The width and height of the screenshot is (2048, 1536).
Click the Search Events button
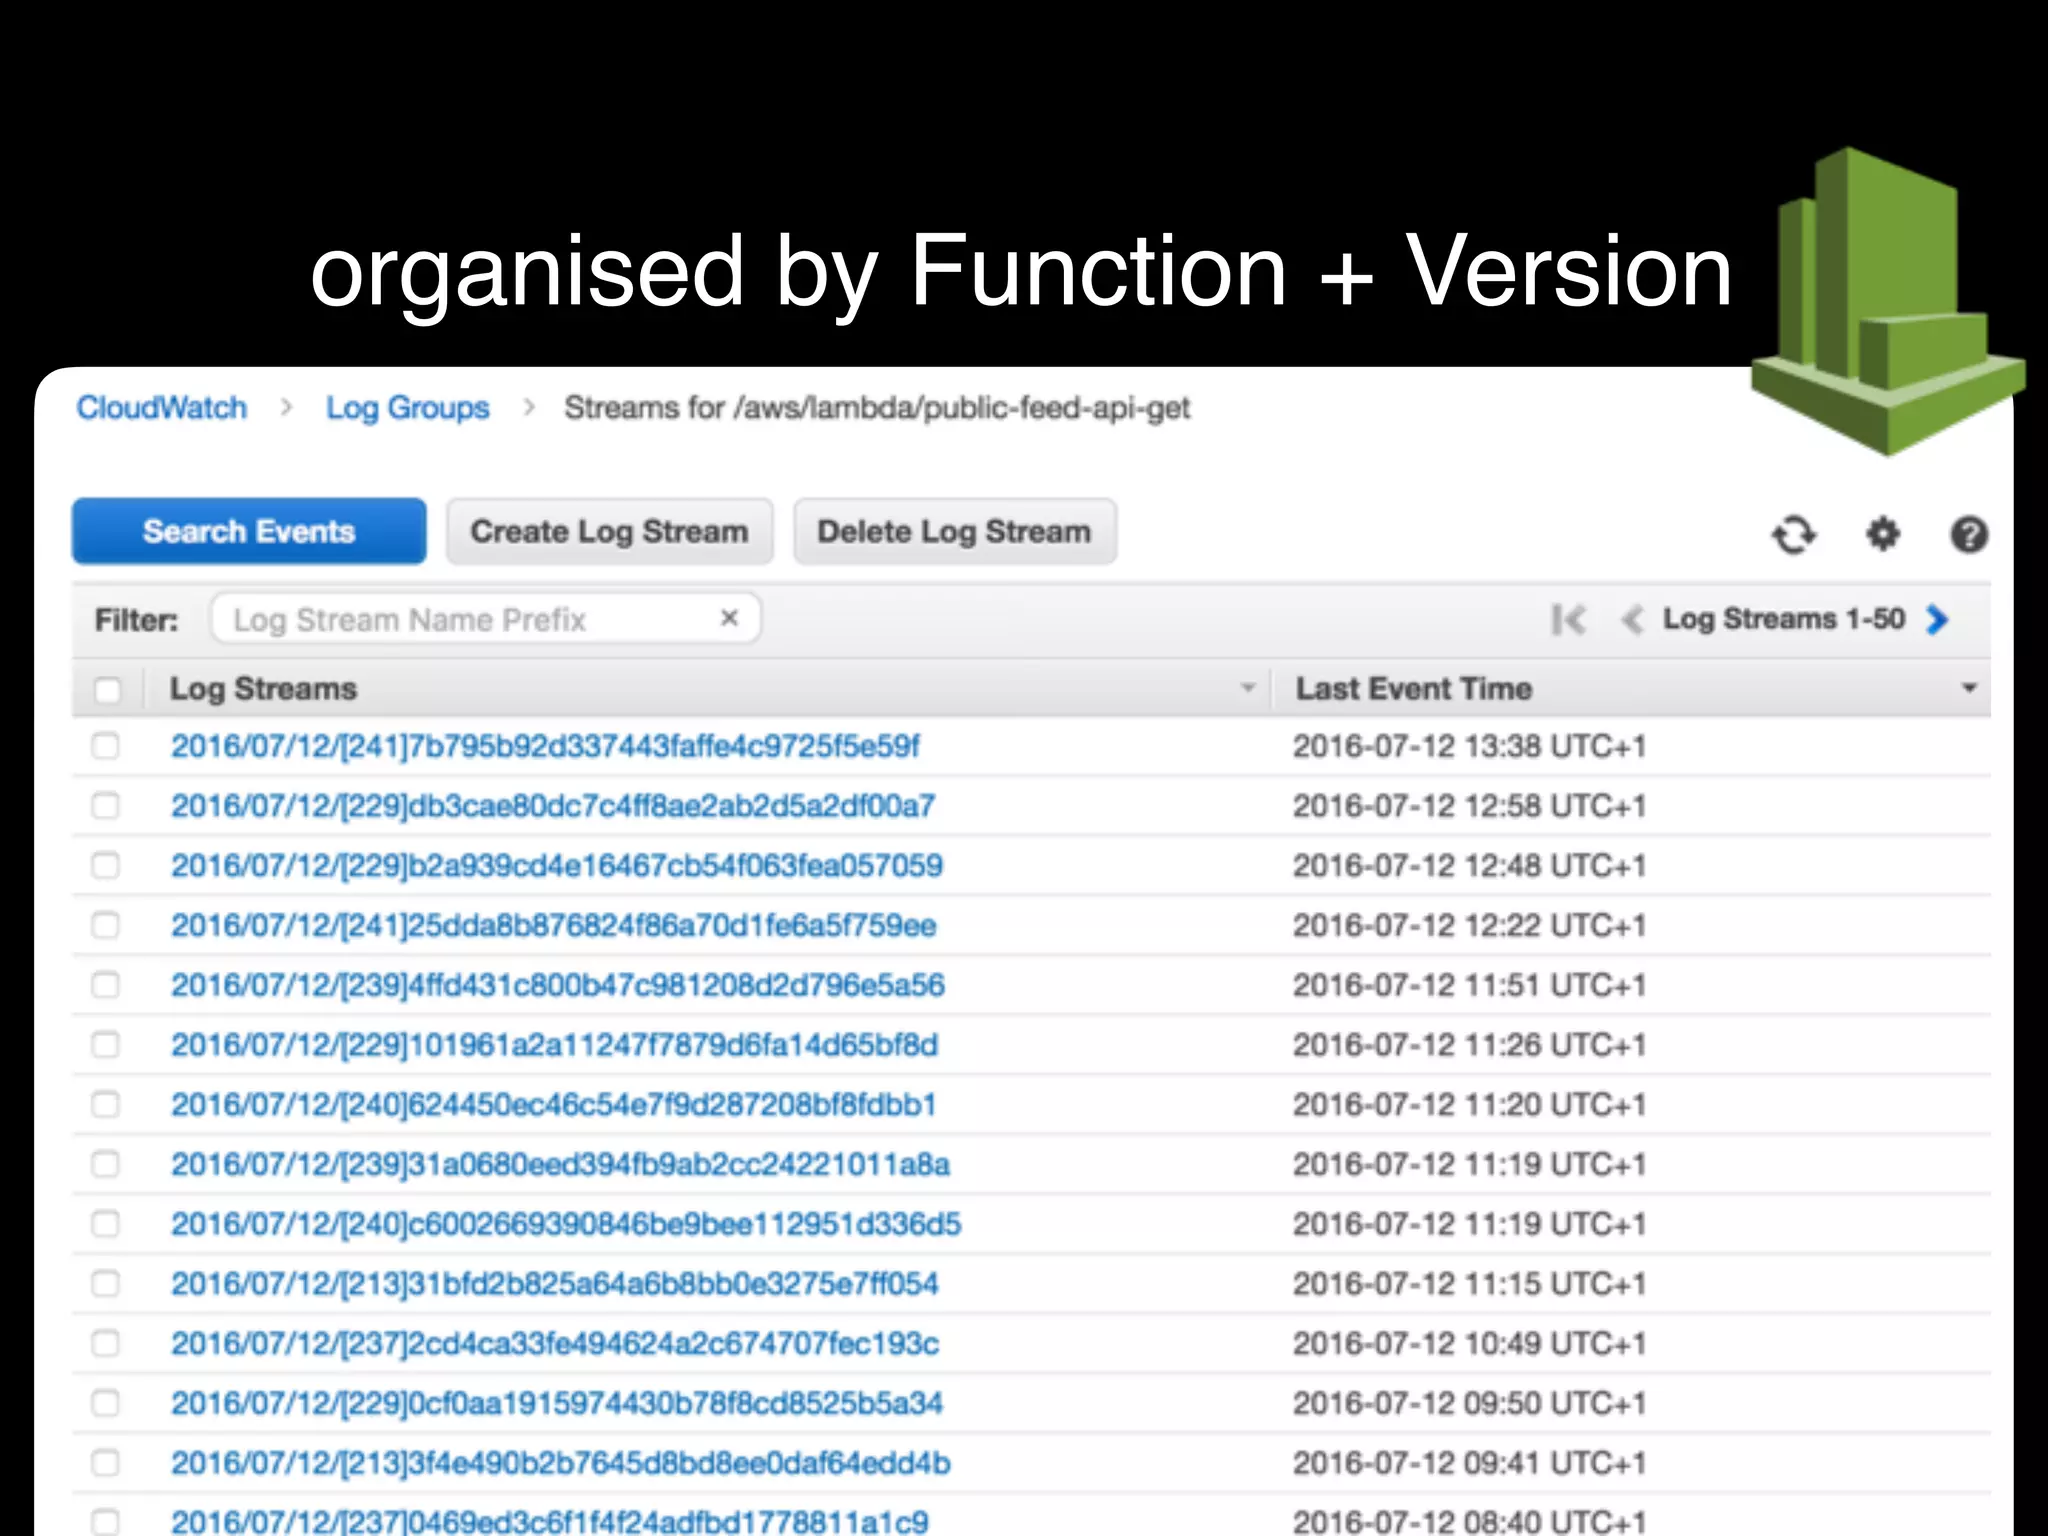tap(249, 531)
